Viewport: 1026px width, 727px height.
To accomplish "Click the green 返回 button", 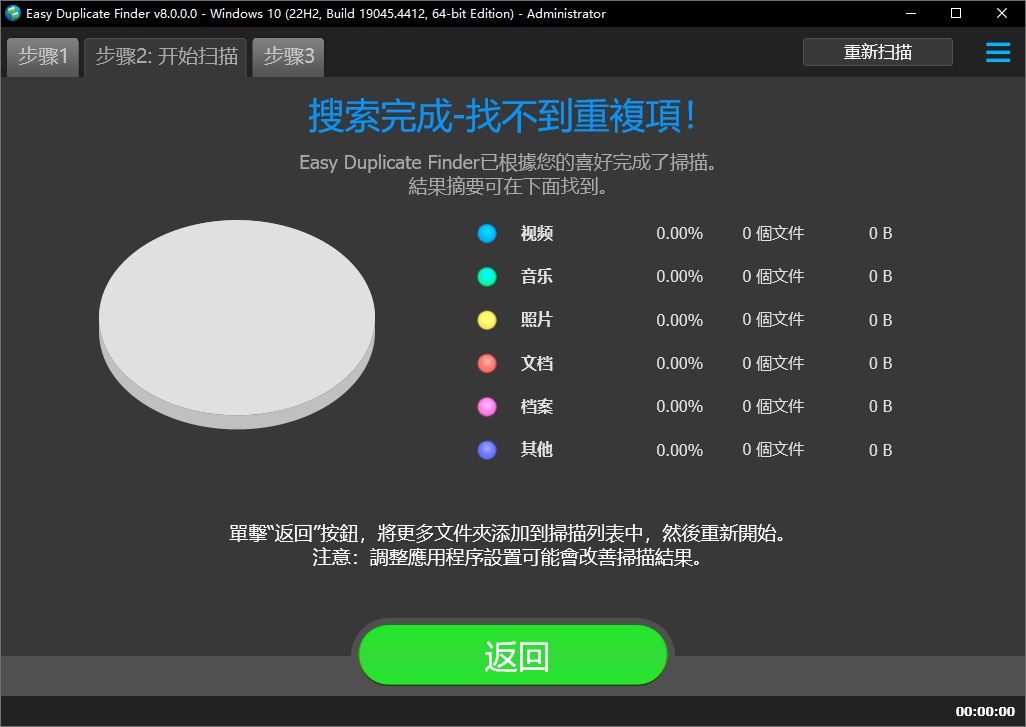I will pyautogui.click(x=513, y=655).
